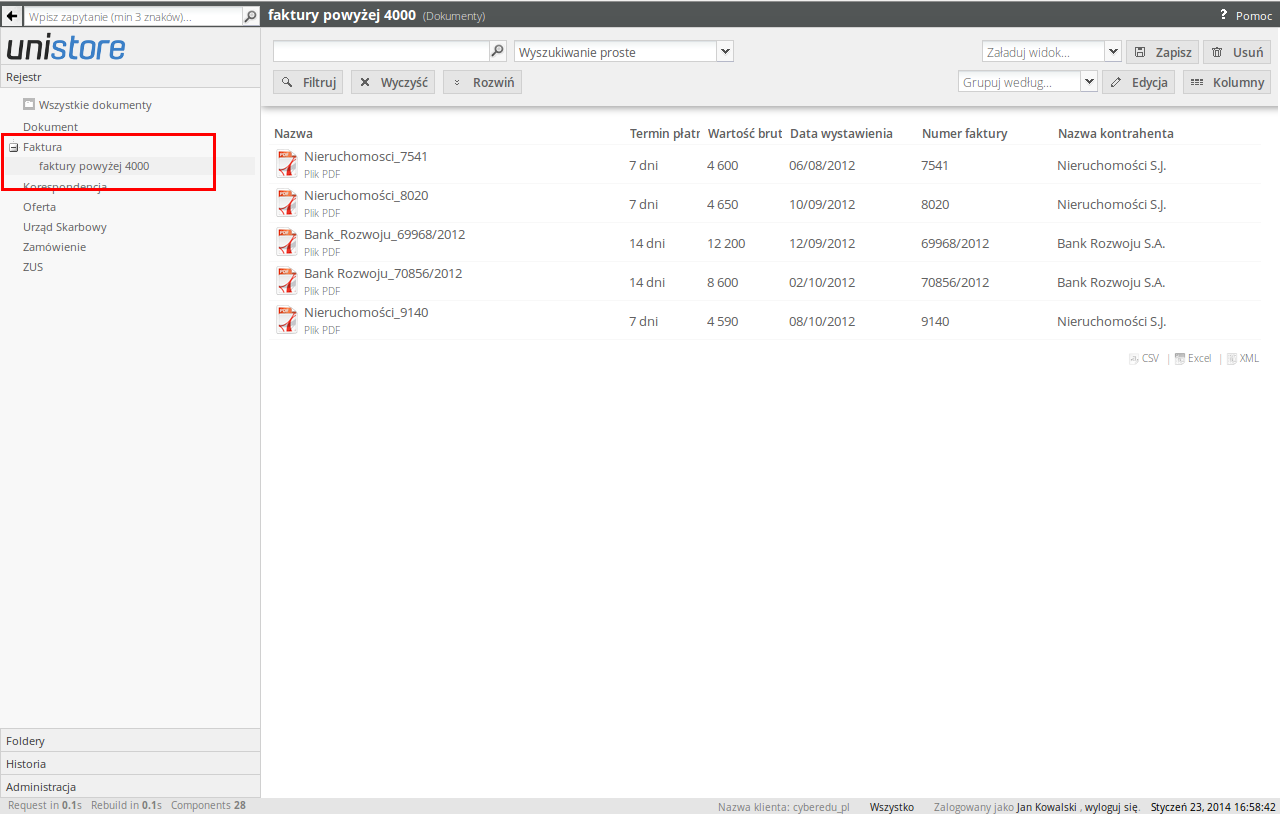Export the list to CSV

point(1144,358)
